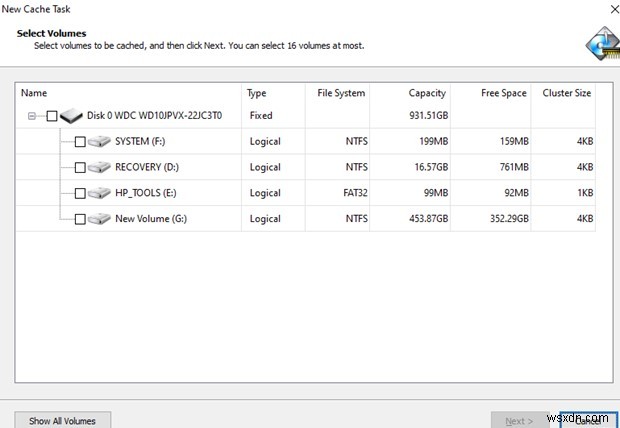Click the Next button
This screenshot has height=428, width=620.
click(519, 420)
